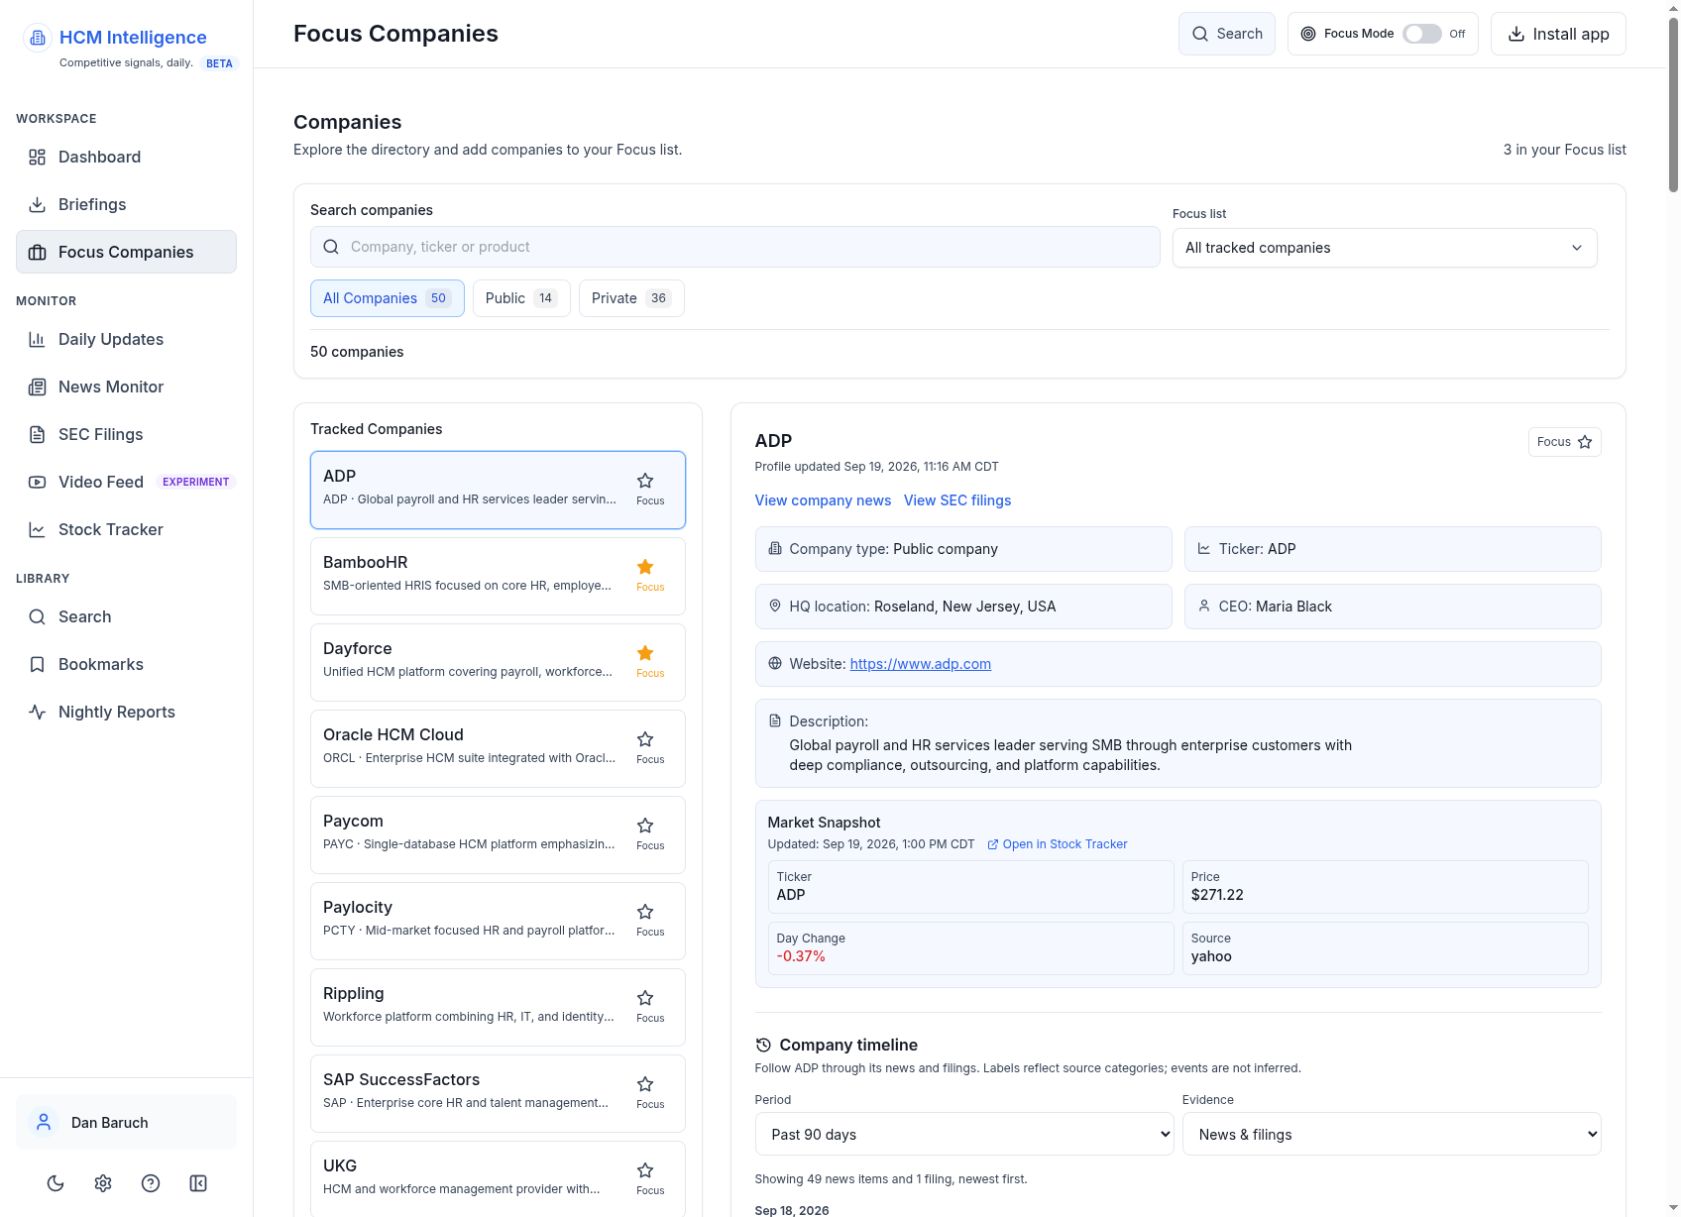The width and height of the screenshot is (1681, 1217).
Task: Open the Dan Baruch user profile
Action: click(126, 1122)
